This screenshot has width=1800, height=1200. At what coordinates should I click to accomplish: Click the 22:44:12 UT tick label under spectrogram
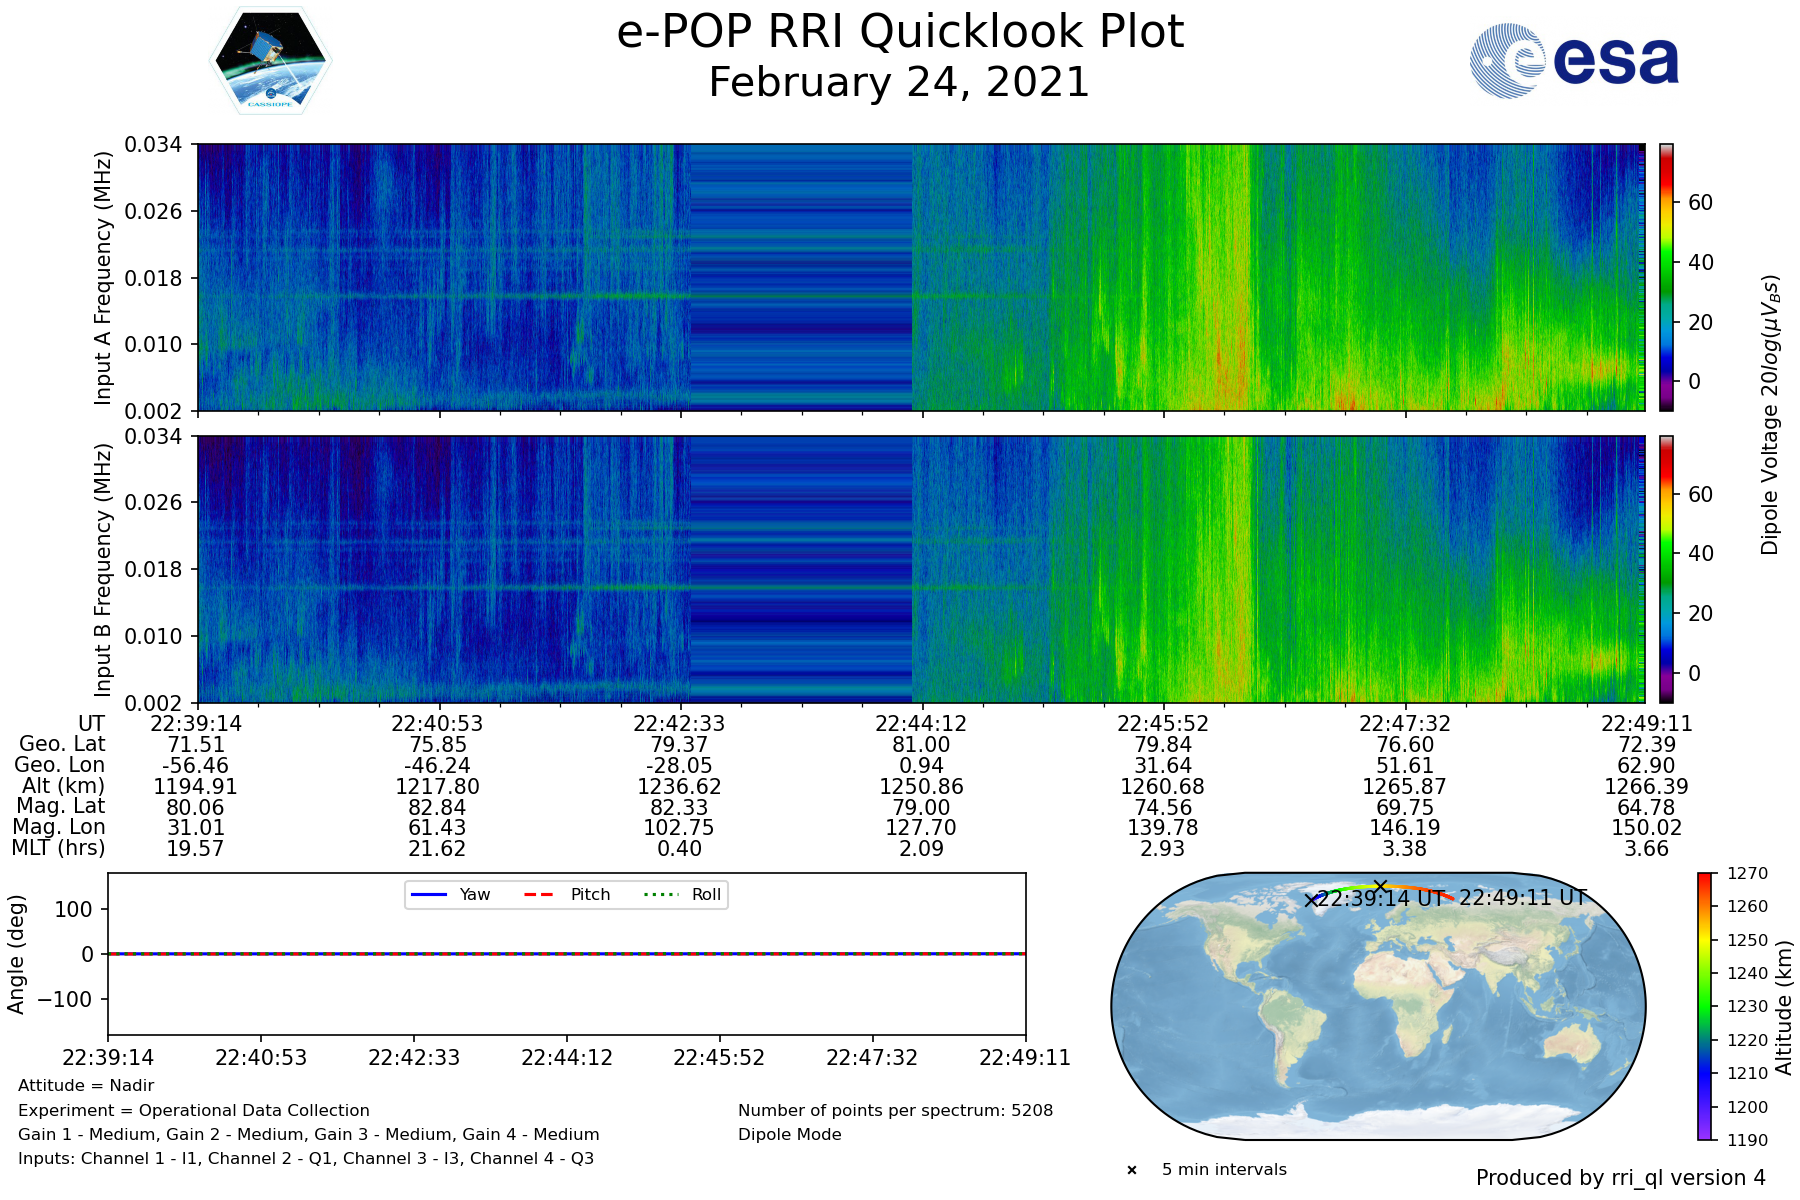[921, 723]
